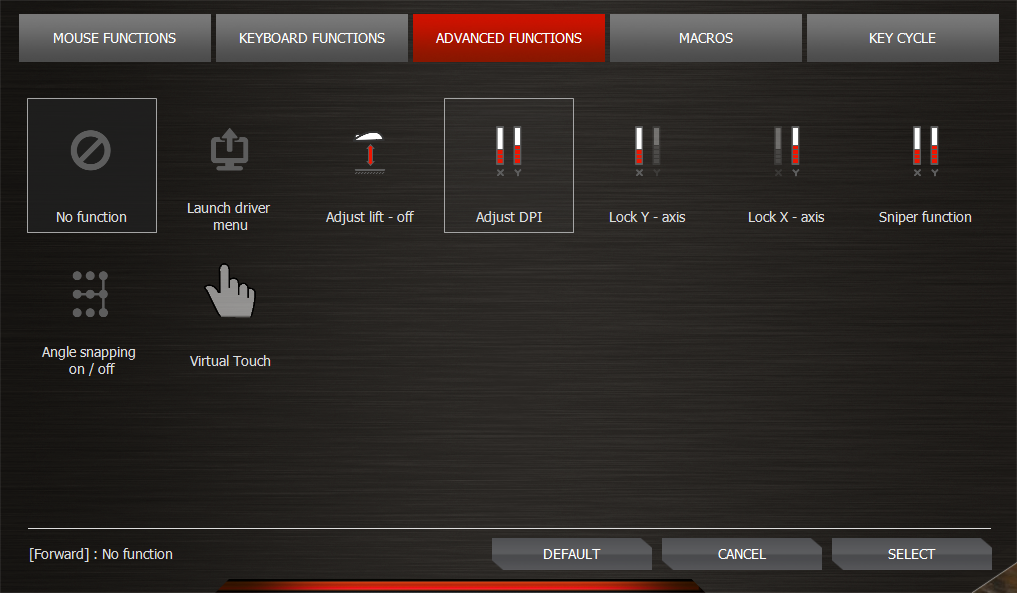1017x593 pixels.
Task: Choose the Launch driver menu icon
Action: point(229,151)
